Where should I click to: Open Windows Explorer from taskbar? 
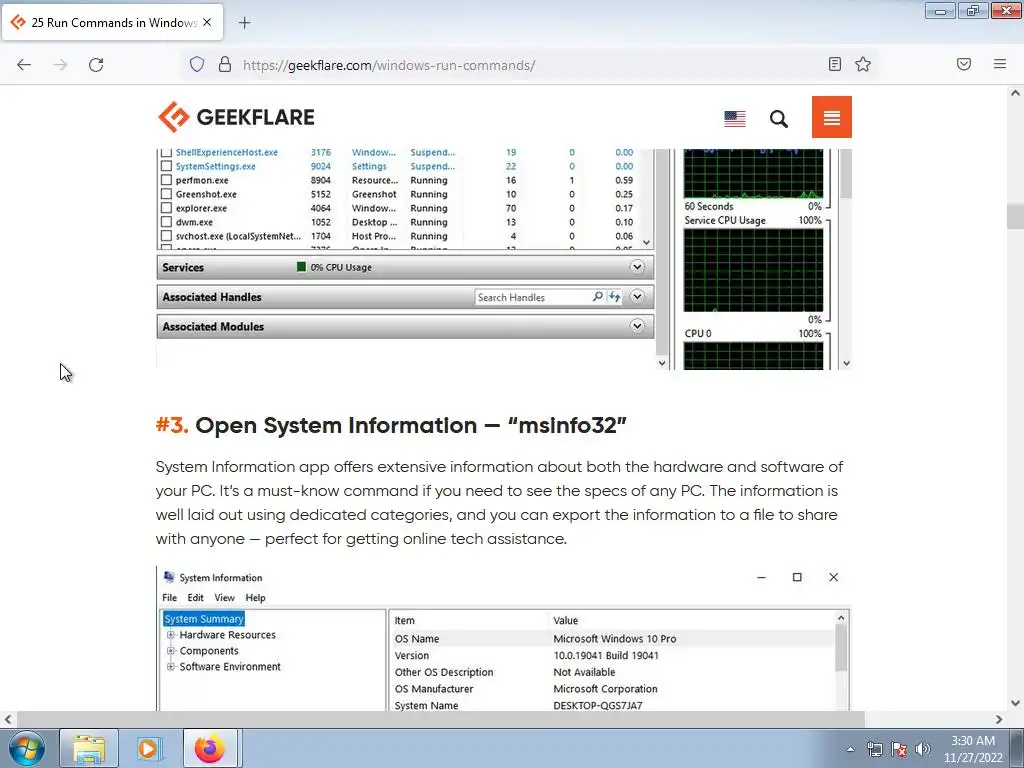point(89,748)
